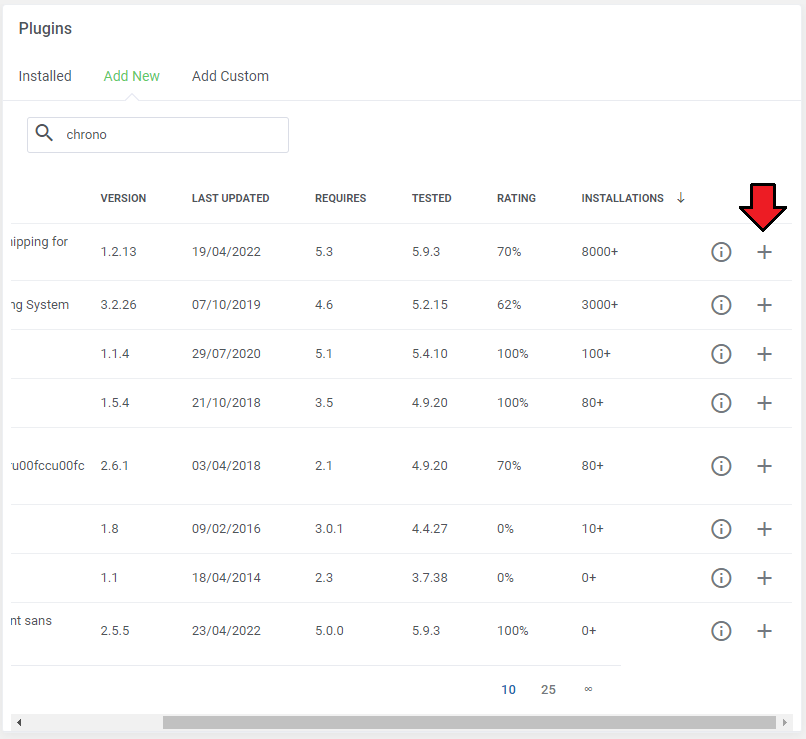
Task: Install the plugin with version 3.2.26
Action: tap(764, 305)
